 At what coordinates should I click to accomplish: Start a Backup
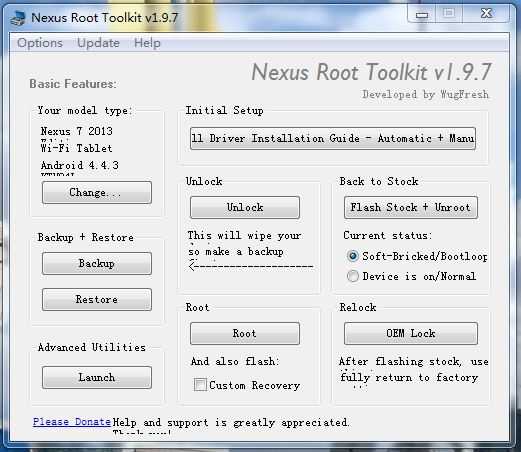(97, 263)
